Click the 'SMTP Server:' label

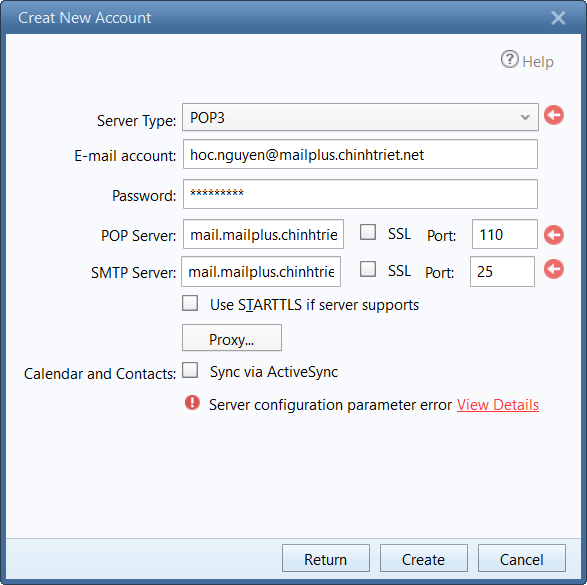coord(133,272)
